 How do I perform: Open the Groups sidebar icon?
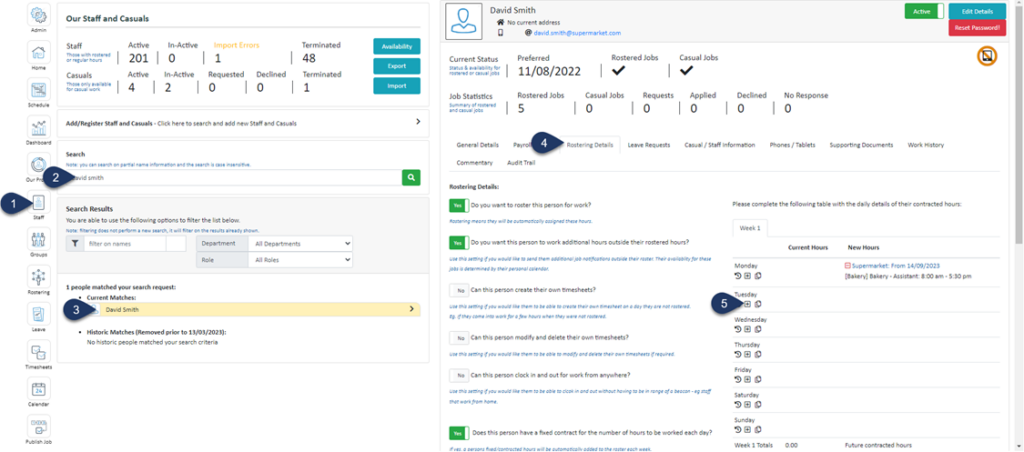39,240
